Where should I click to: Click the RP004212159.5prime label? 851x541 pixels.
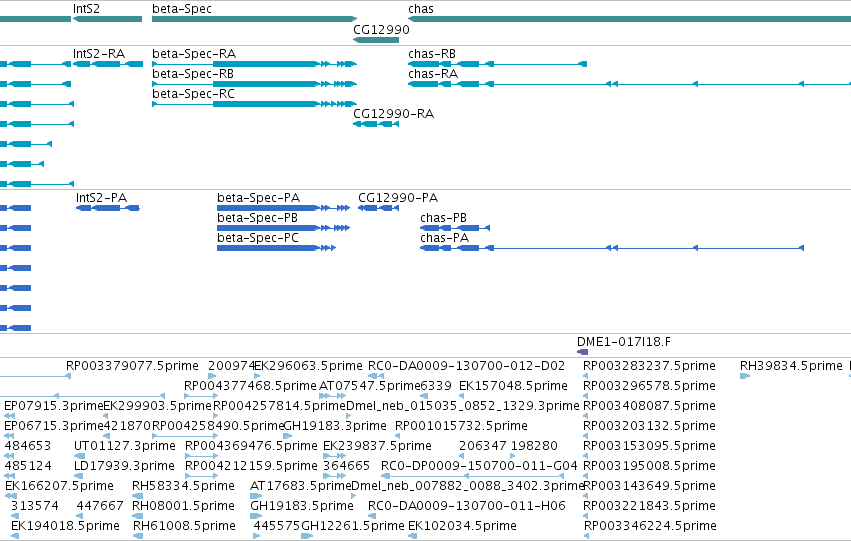tap(251, 466)
